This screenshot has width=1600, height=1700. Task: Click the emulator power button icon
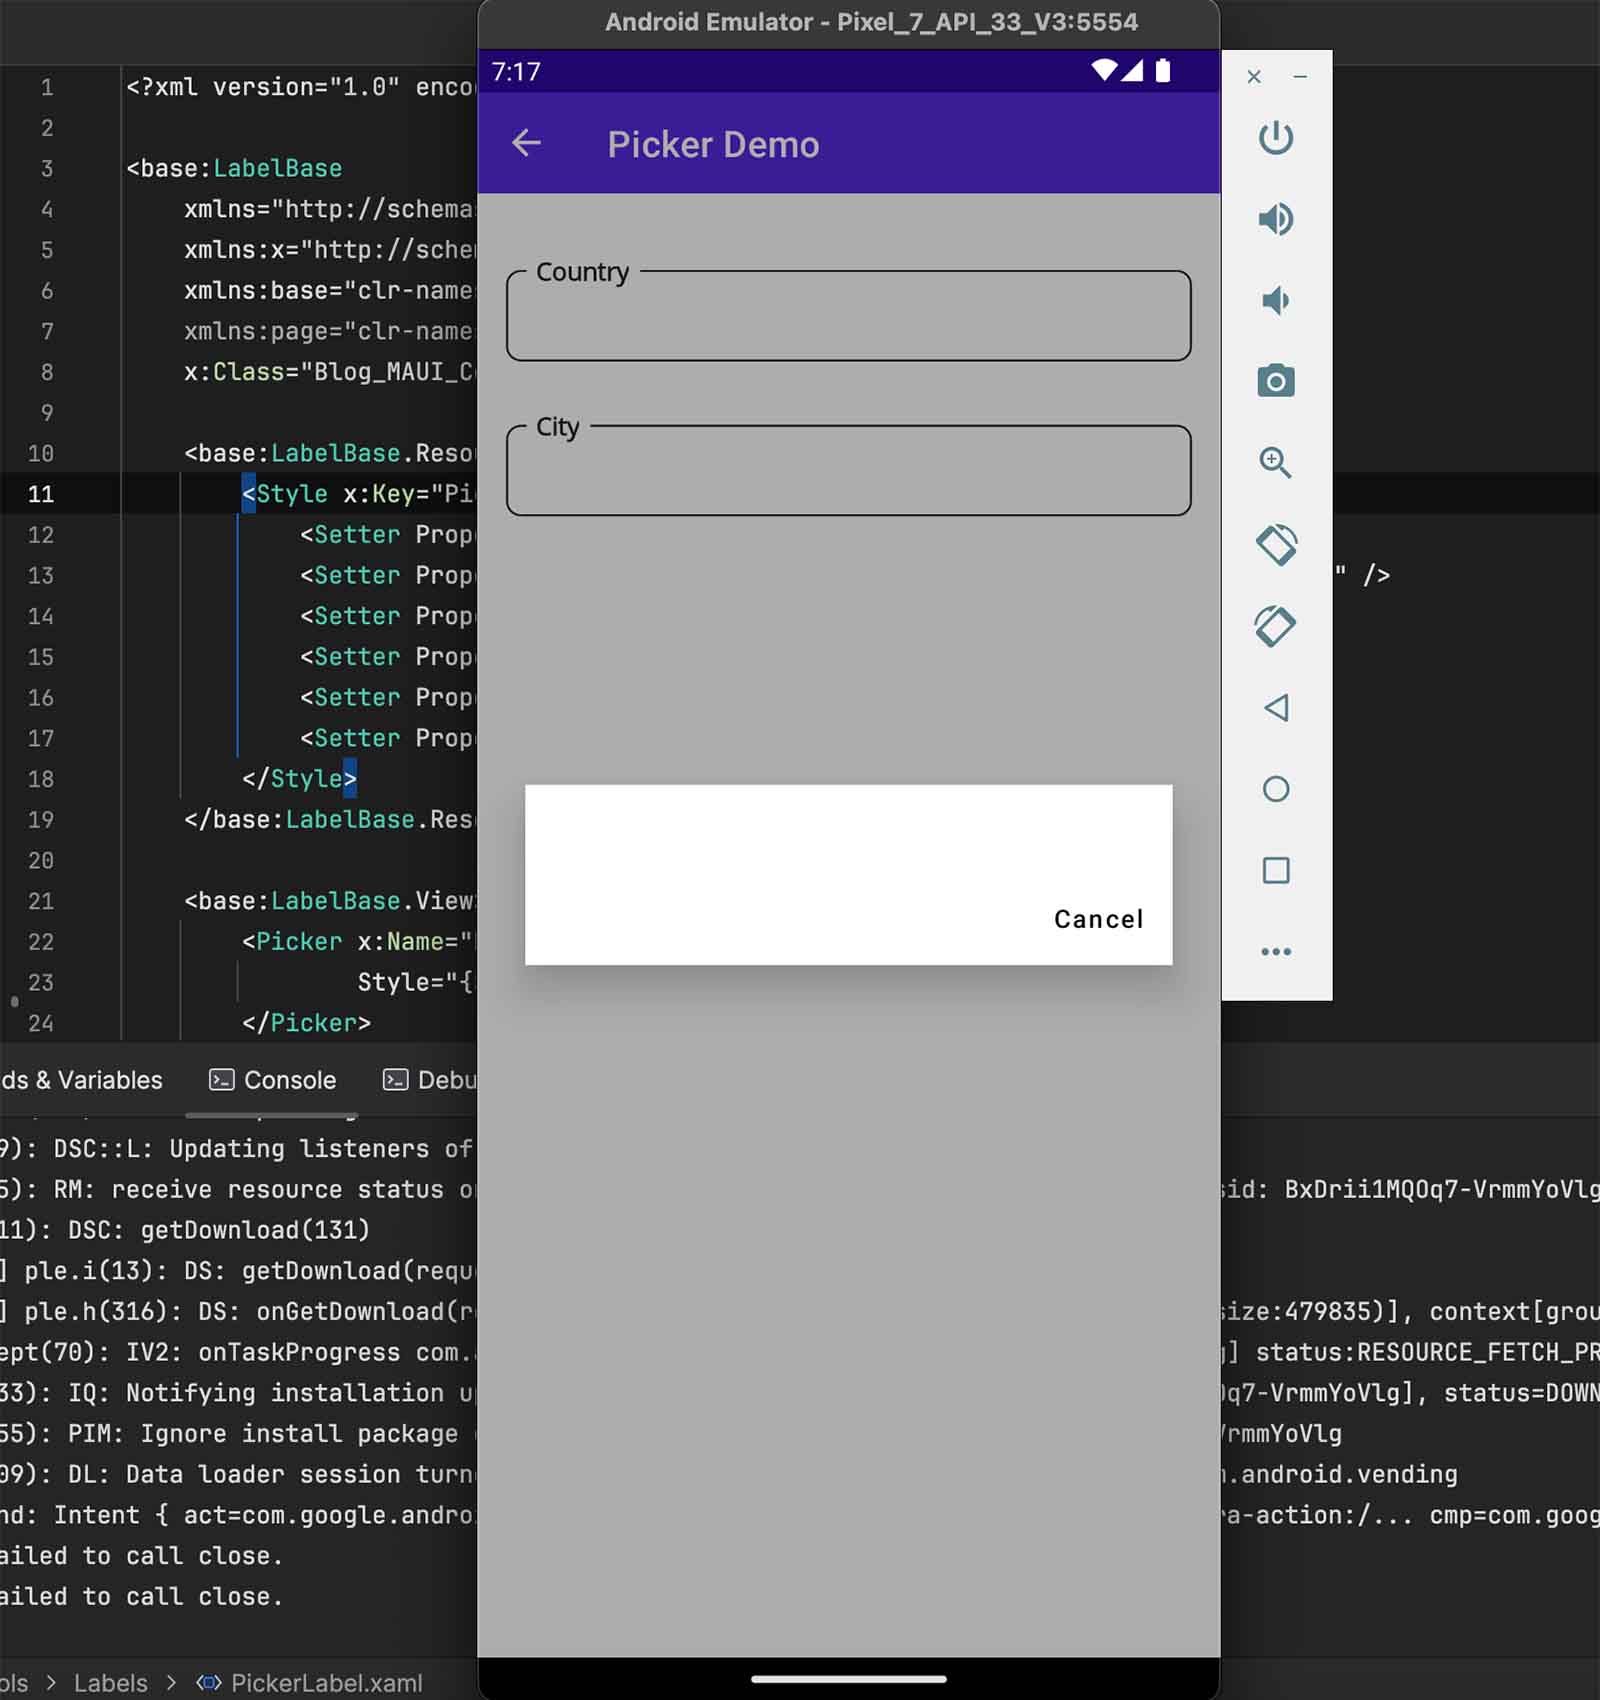point(1276,138)
